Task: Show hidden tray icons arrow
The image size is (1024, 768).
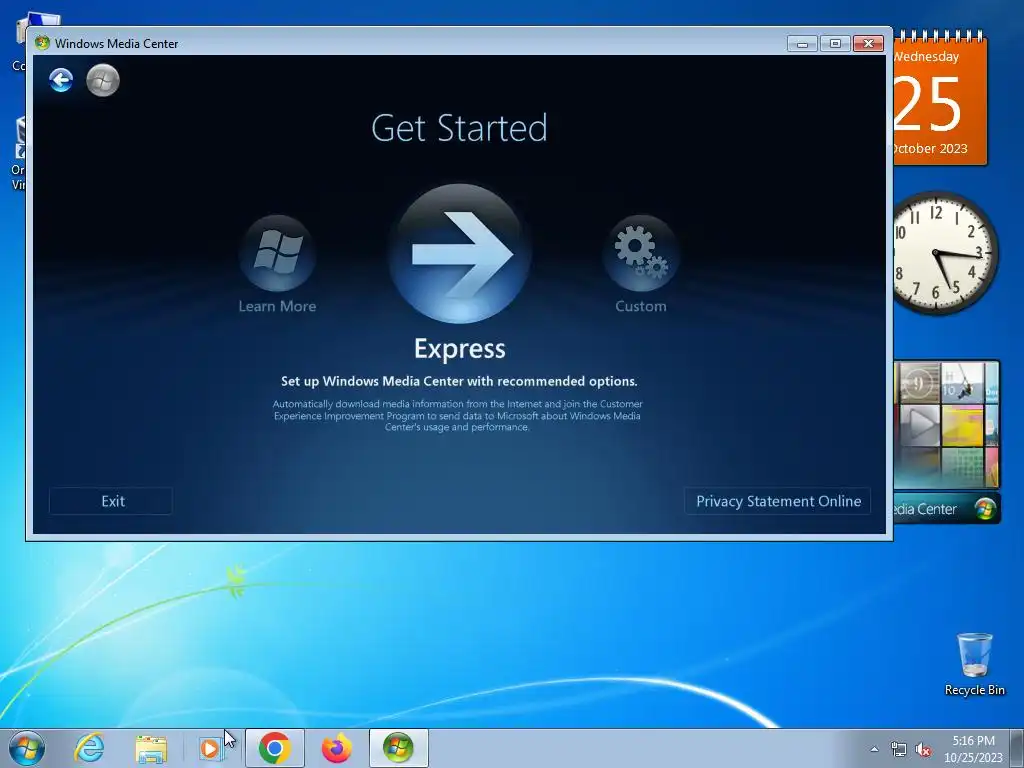Action: (874, 750)
